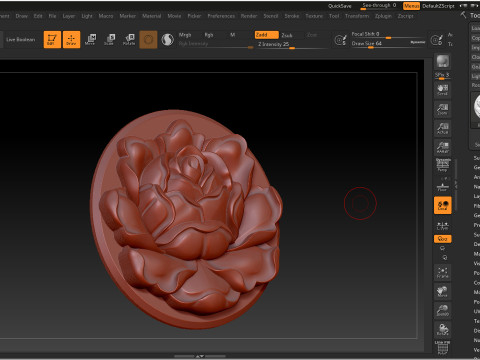Click the DefaultZScript button

pyautogui.click(x=438, y=6)
